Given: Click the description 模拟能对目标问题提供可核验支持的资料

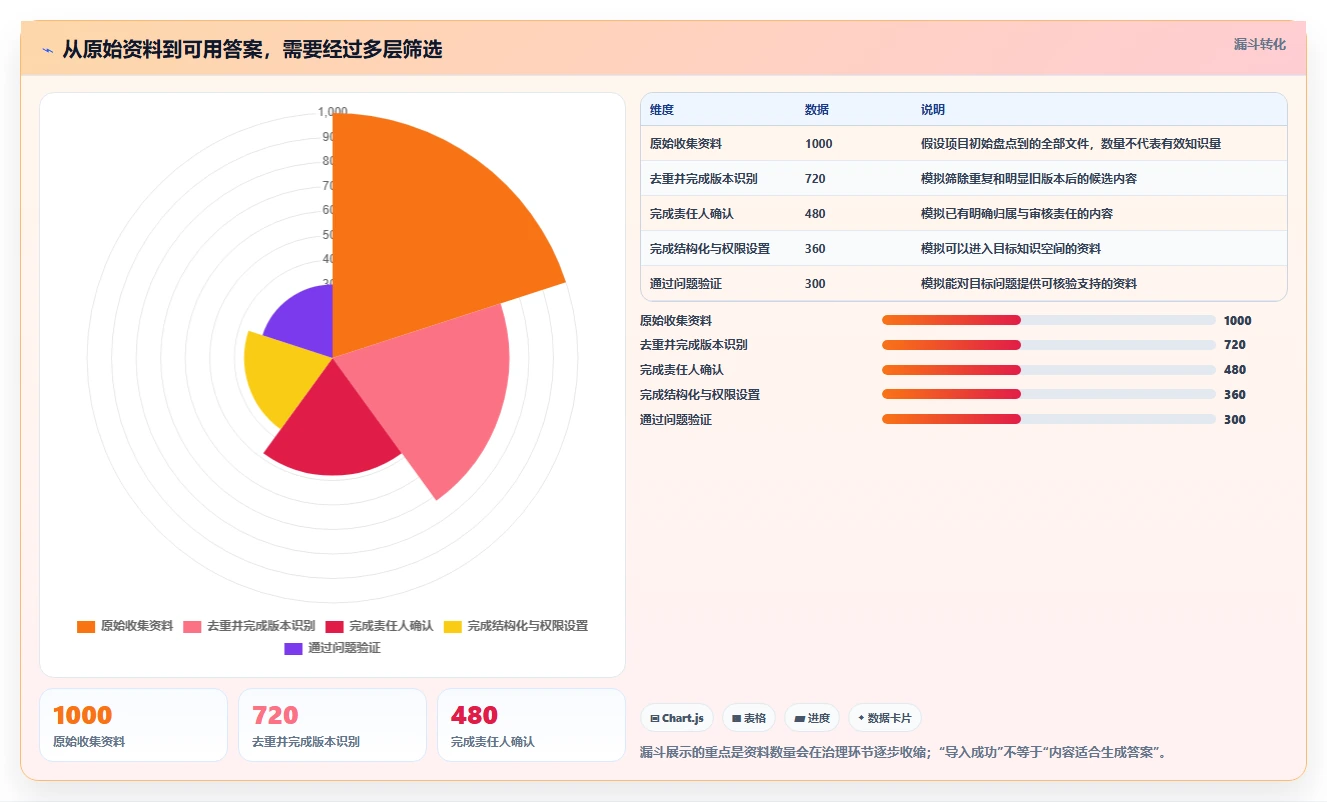Looking at the screenshot, I should pos(1029,284).
